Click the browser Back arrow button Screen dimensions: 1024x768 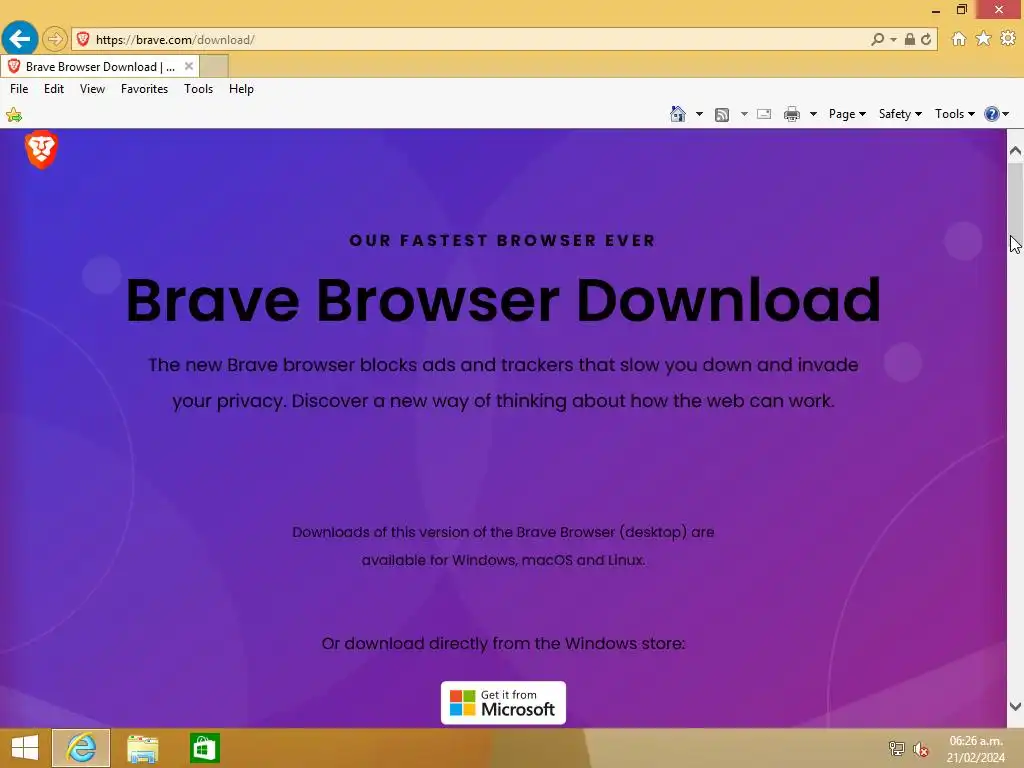(x=20, y=39)
